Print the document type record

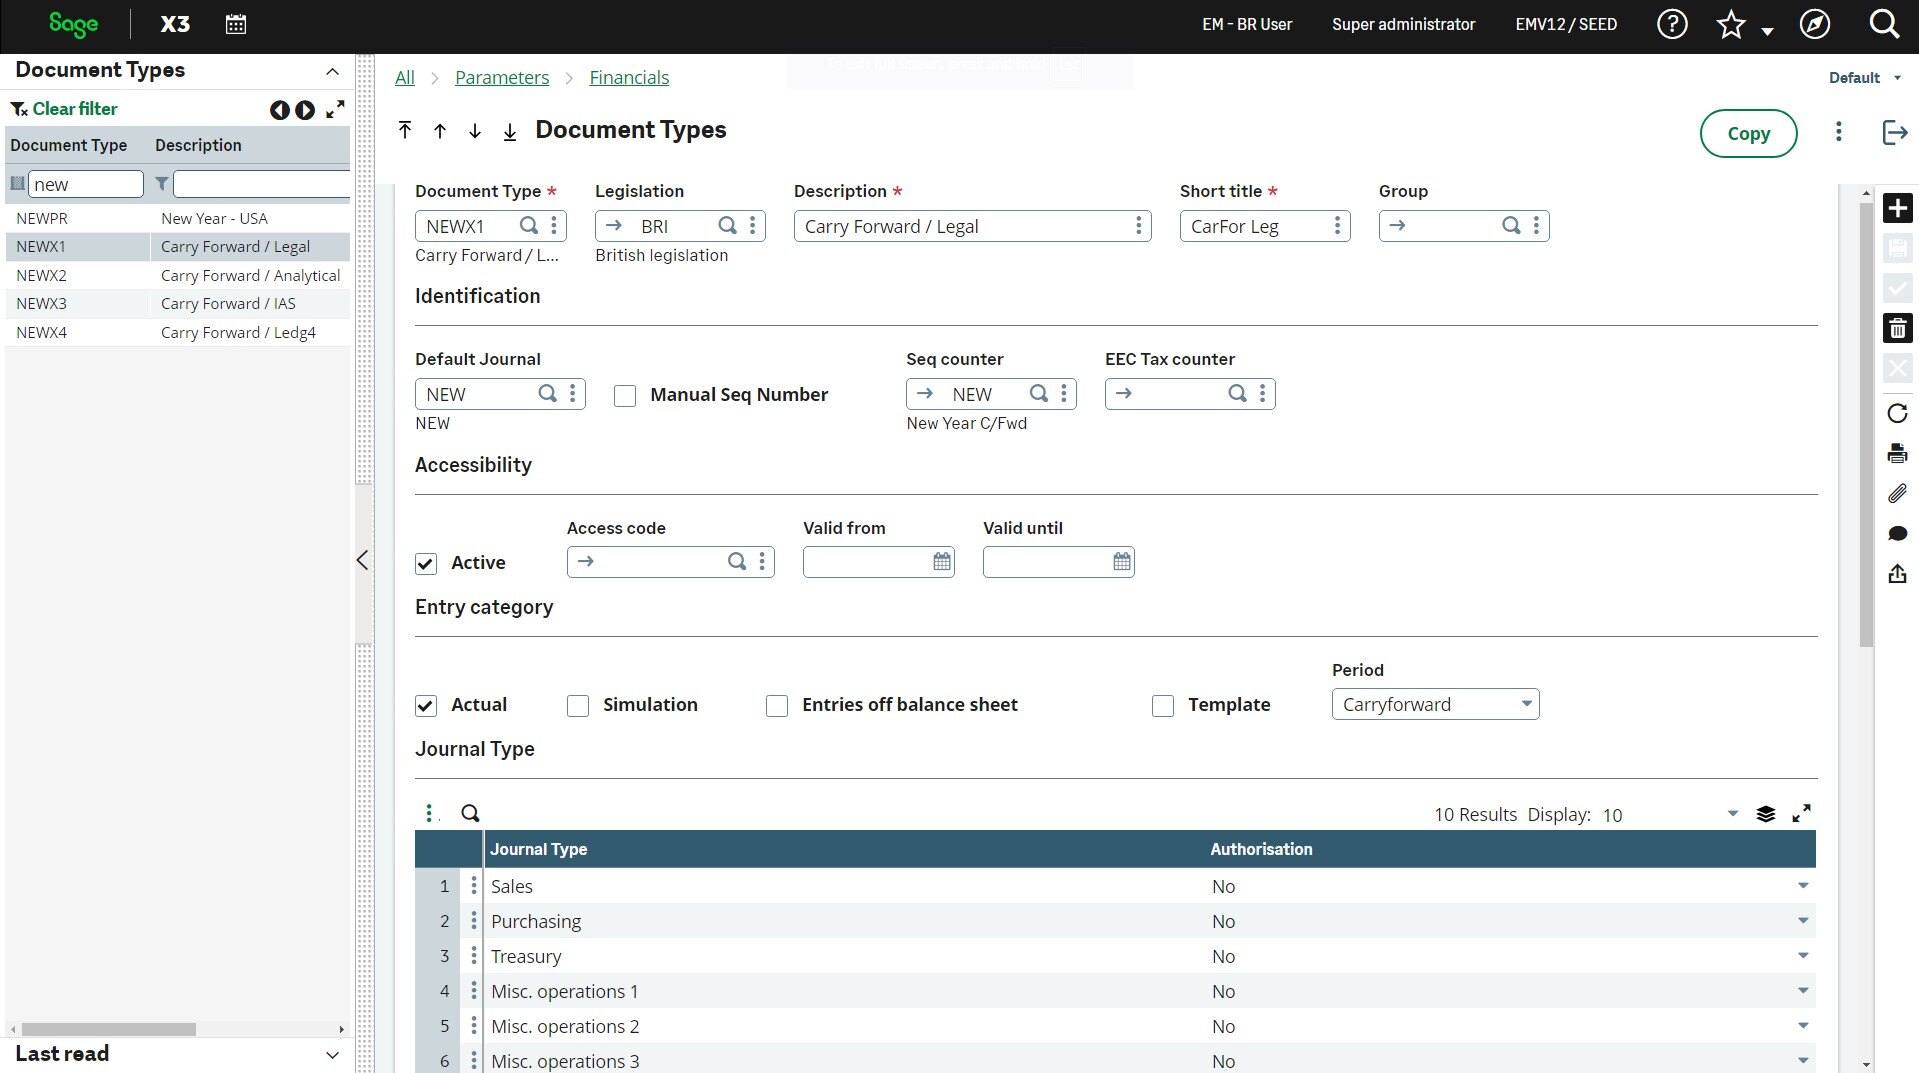tap(1897, 453)
